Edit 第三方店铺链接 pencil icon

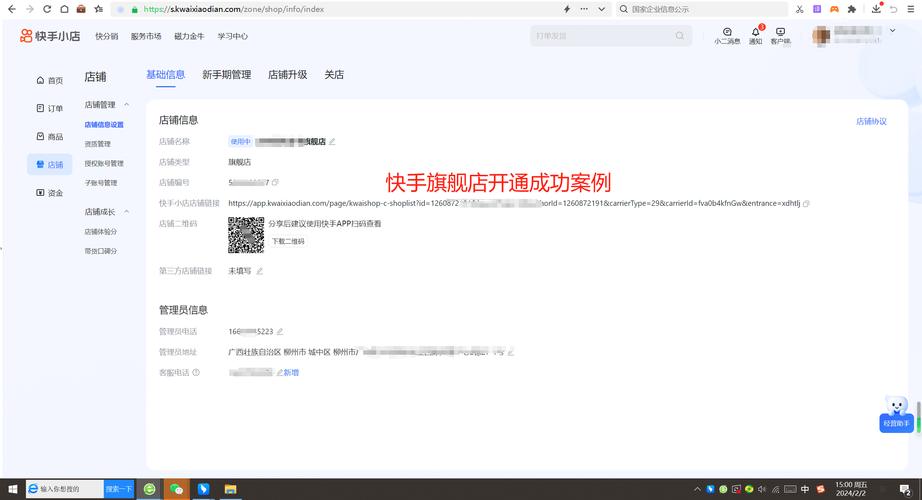[259, 271]
